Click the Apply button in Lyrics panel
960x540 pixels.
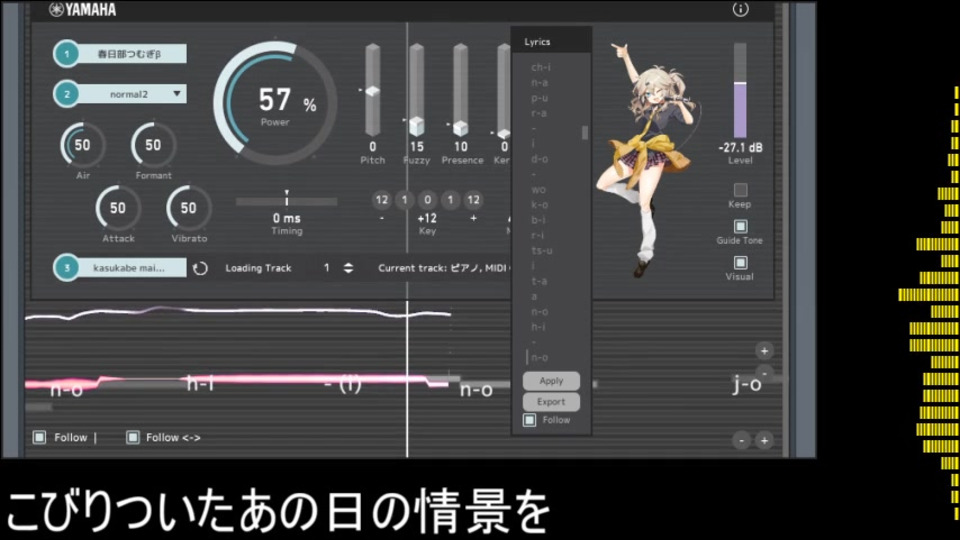551,381
